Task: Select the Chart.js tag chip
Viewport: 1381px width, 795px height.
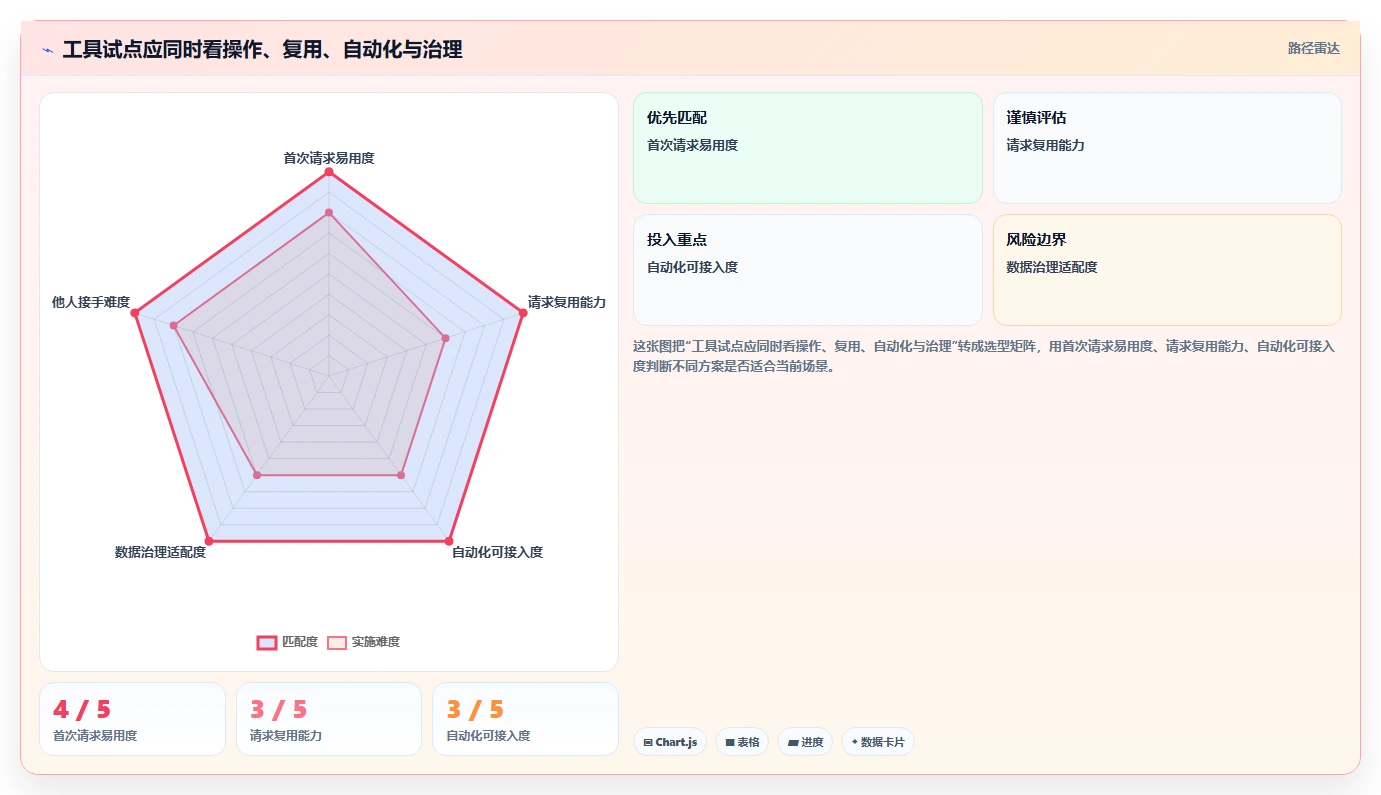Action: point(670,742)
